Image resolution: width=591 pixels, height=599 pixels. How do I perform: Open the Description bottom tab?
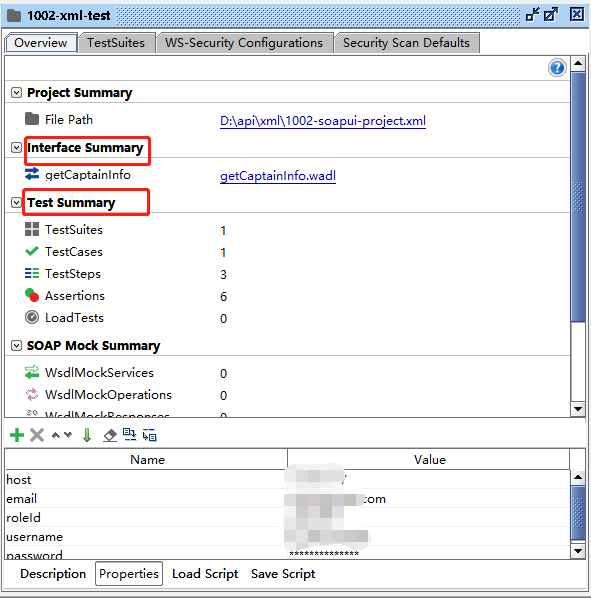tap(53, 574)
